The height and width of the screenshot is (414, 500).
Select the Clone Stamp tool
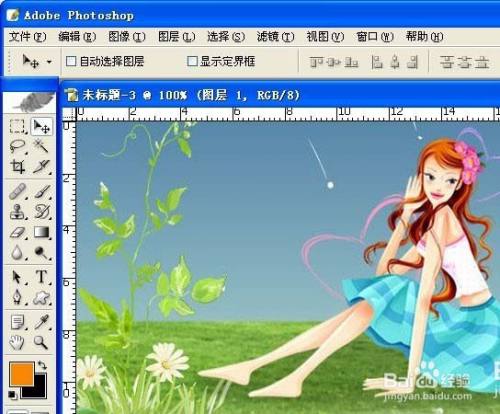coord(17,211)
